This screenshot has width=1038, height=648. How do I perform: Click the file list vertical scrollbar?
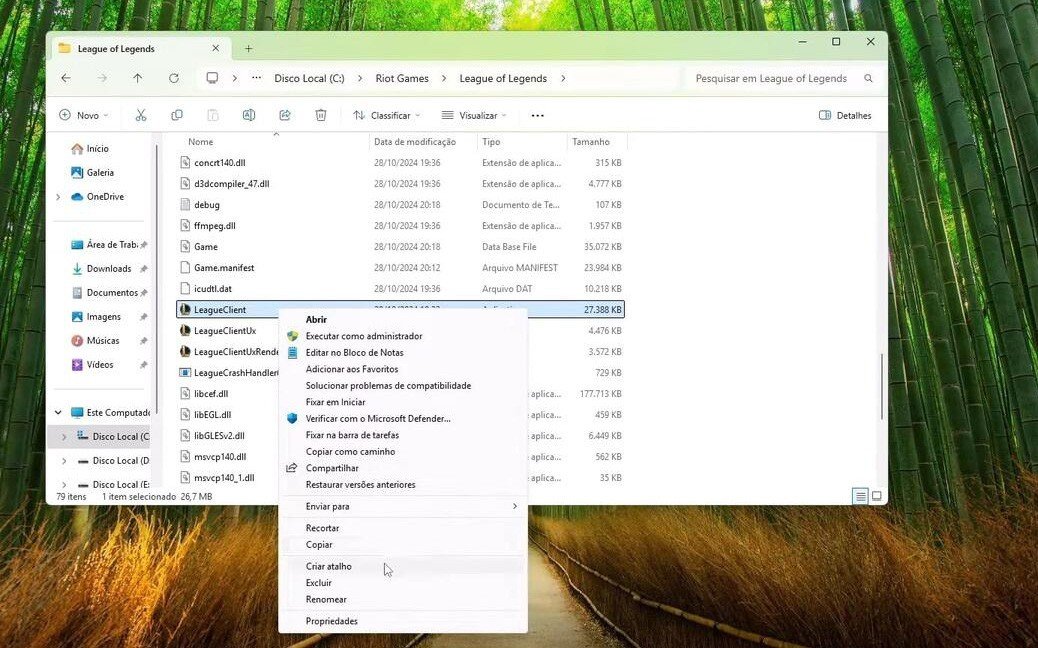(881, 387)
